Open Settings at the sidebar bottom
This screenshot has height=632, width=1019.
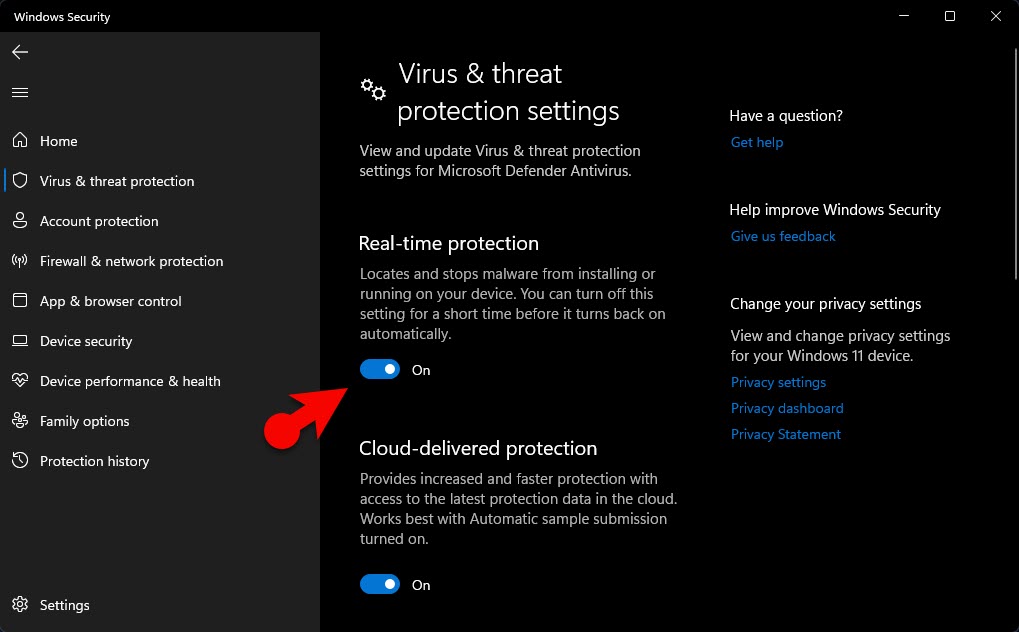64,605
